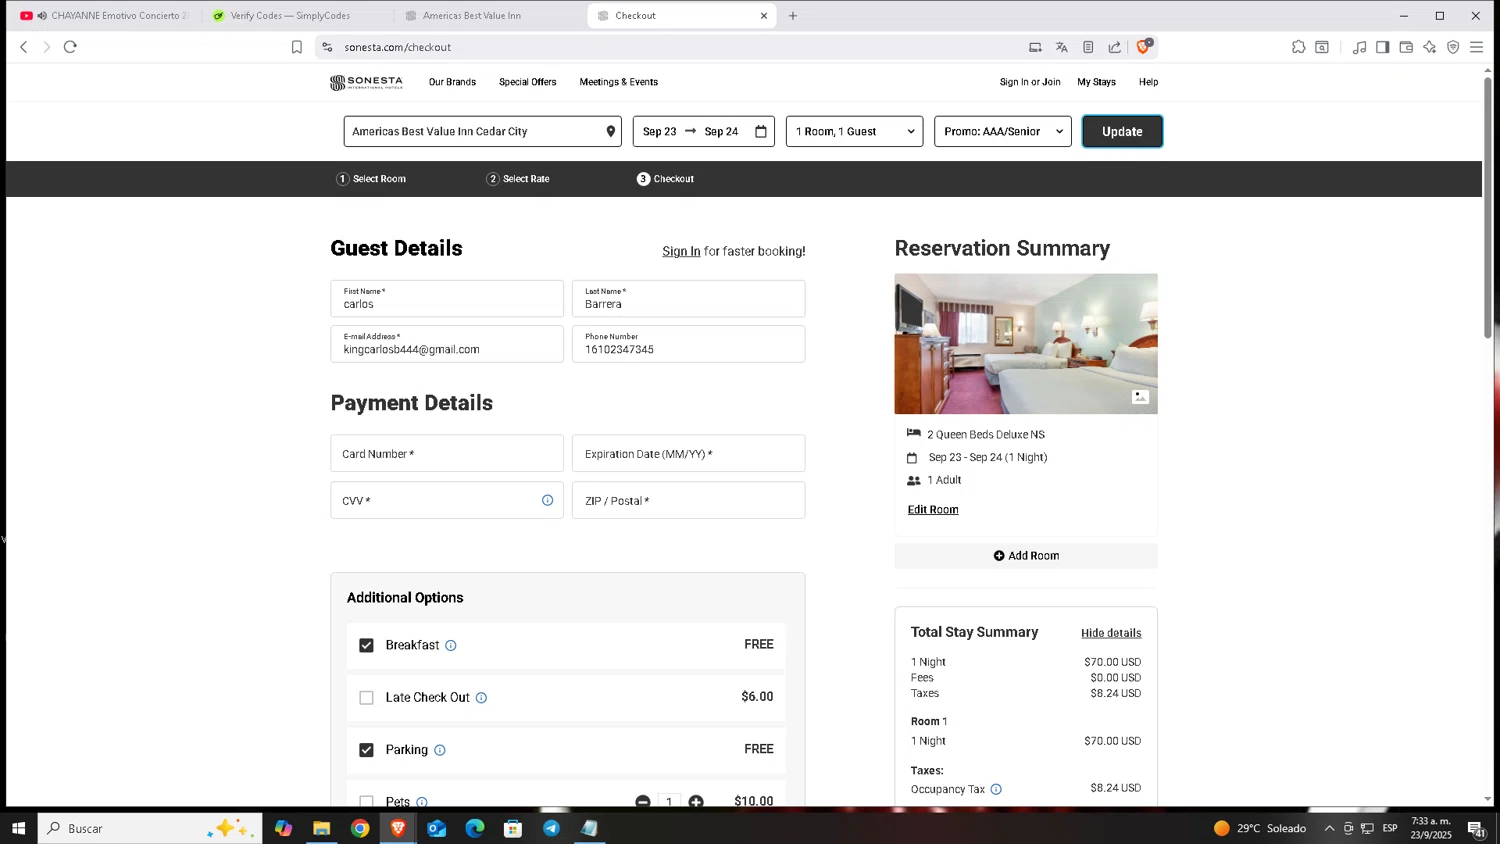Click the Brave VPN shield icon
This screenshot has width=1500, height=844.
point(1453,47)
